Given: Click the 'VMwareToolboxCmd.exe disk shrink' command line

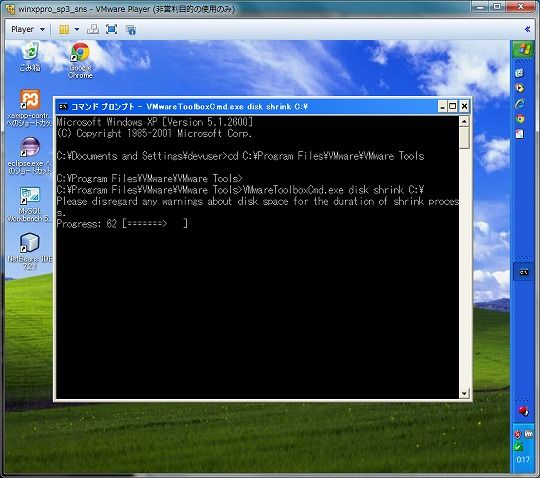Looking at the screenshot, I should pos(240,190).
